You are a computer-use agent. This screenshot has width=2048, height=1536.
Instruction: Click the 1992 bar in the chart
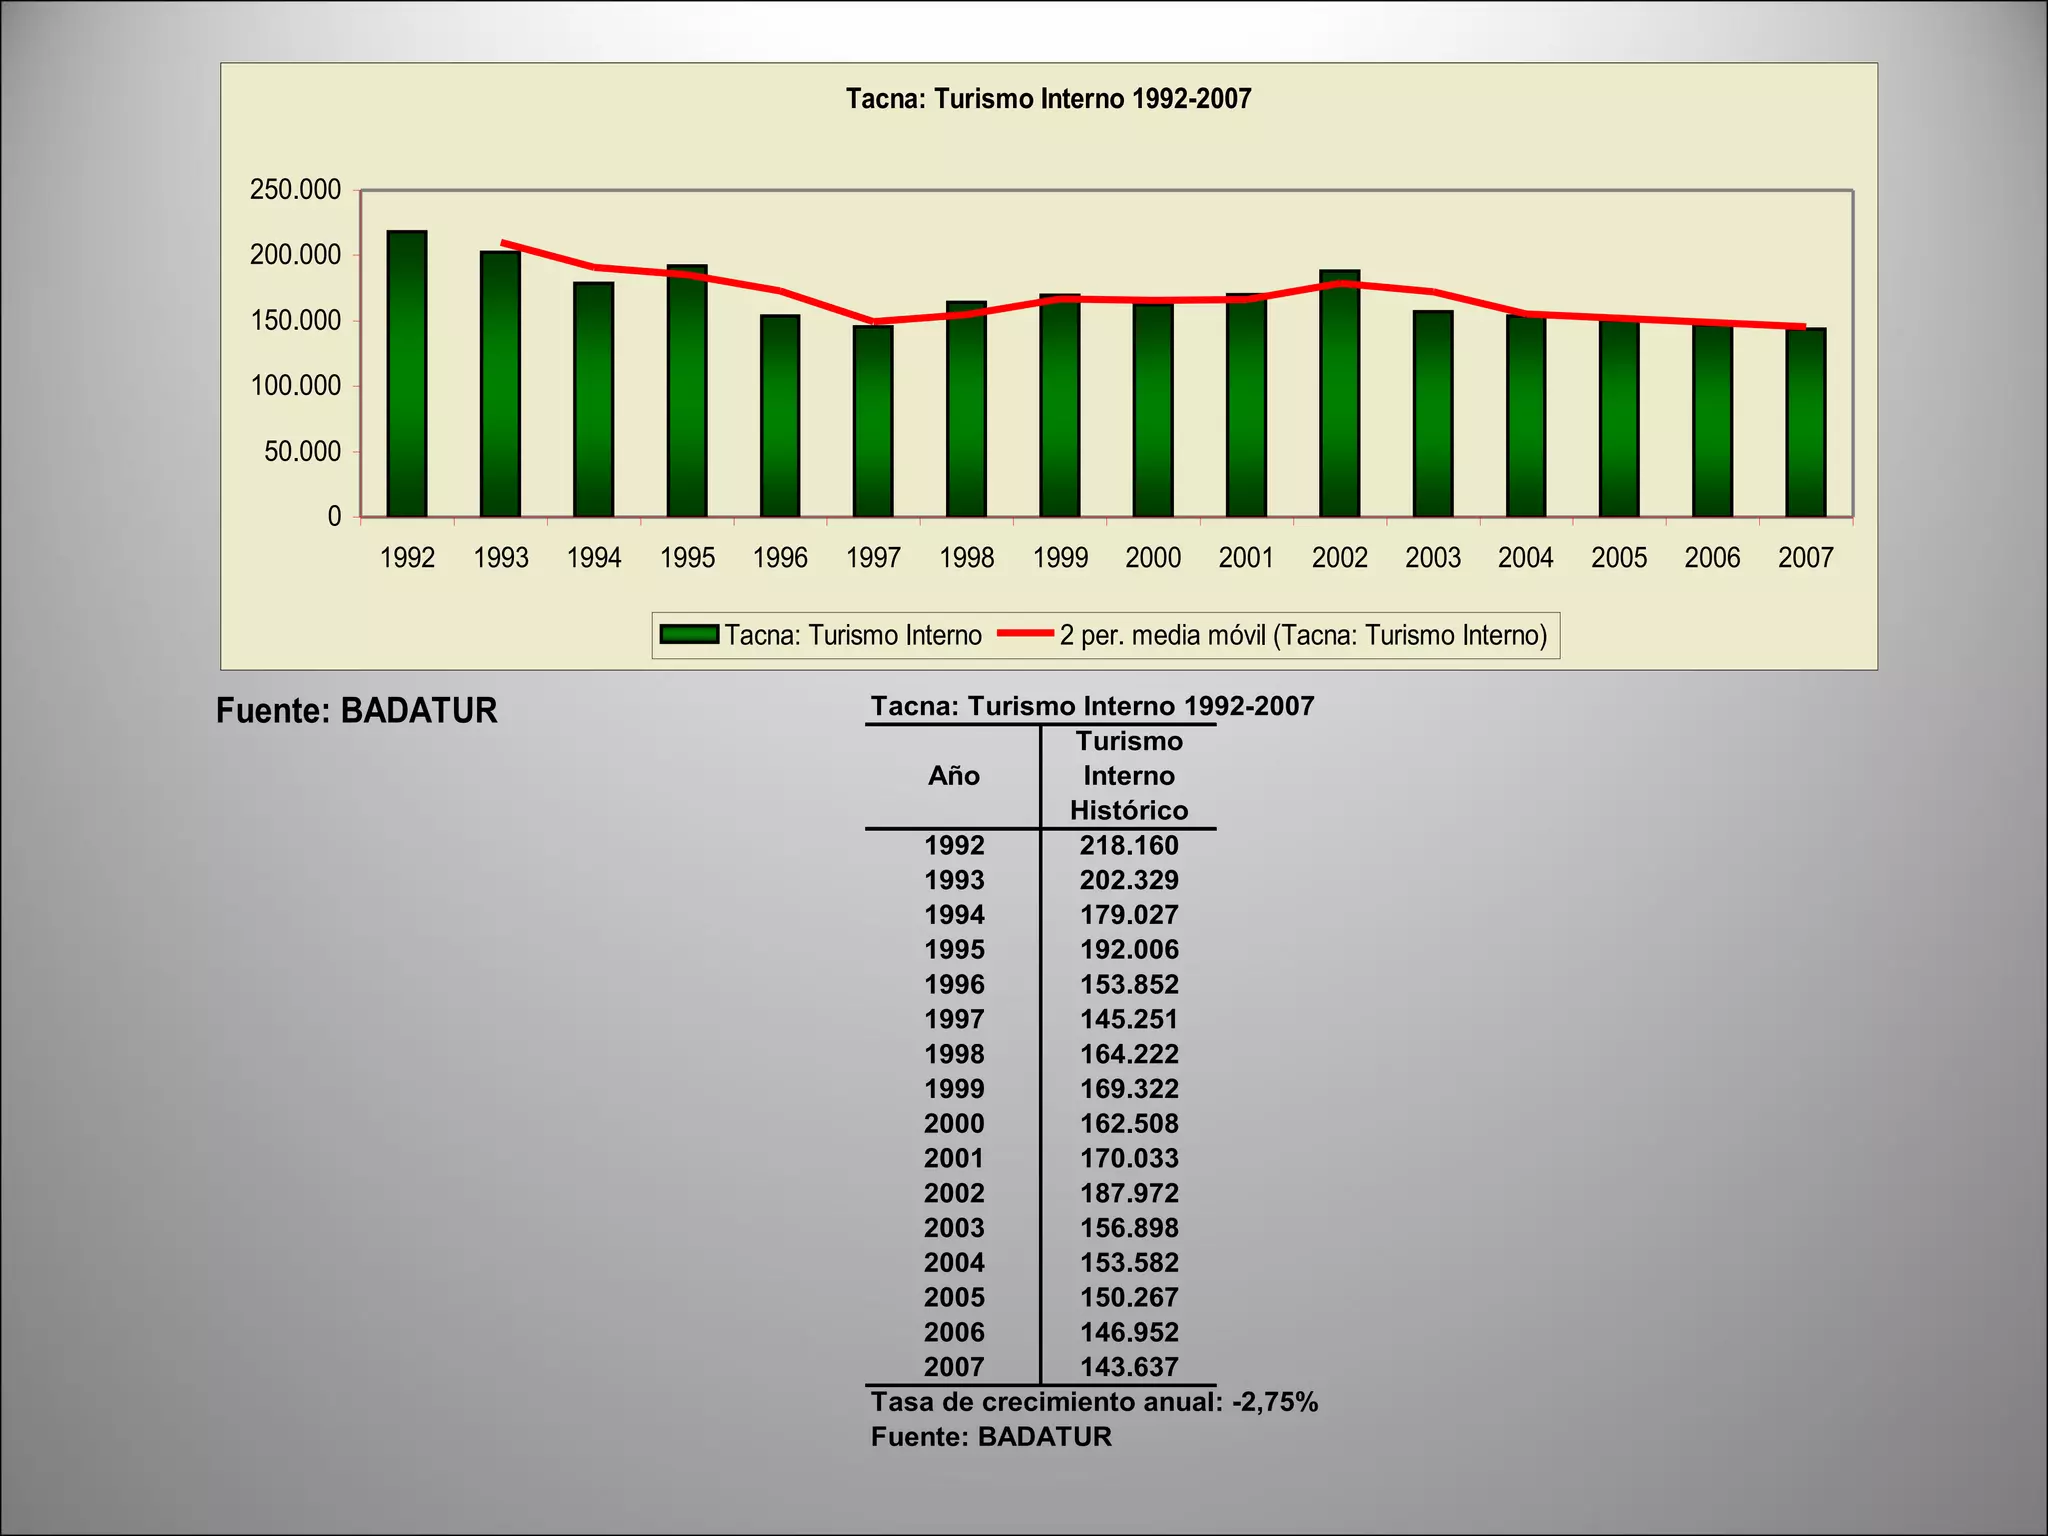[x=407, y=375]
